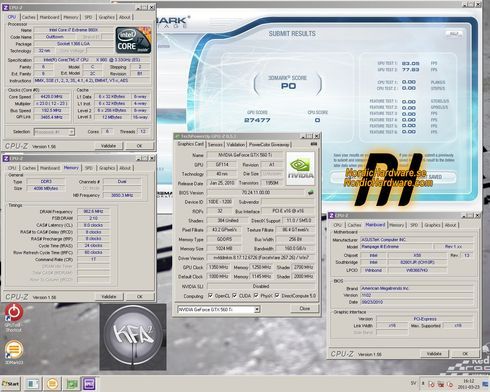This screenshot has width=490, height=392.
Task: Click the DRAM Frequency value in memory window
Action: pyautogui.click(x=93, y=211)
